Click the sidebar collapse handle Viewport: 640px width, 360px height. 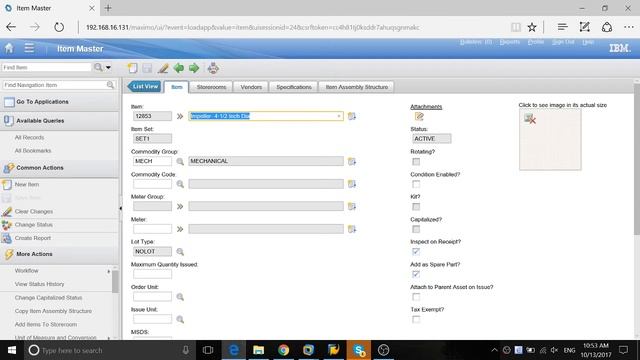pos(120,208)
